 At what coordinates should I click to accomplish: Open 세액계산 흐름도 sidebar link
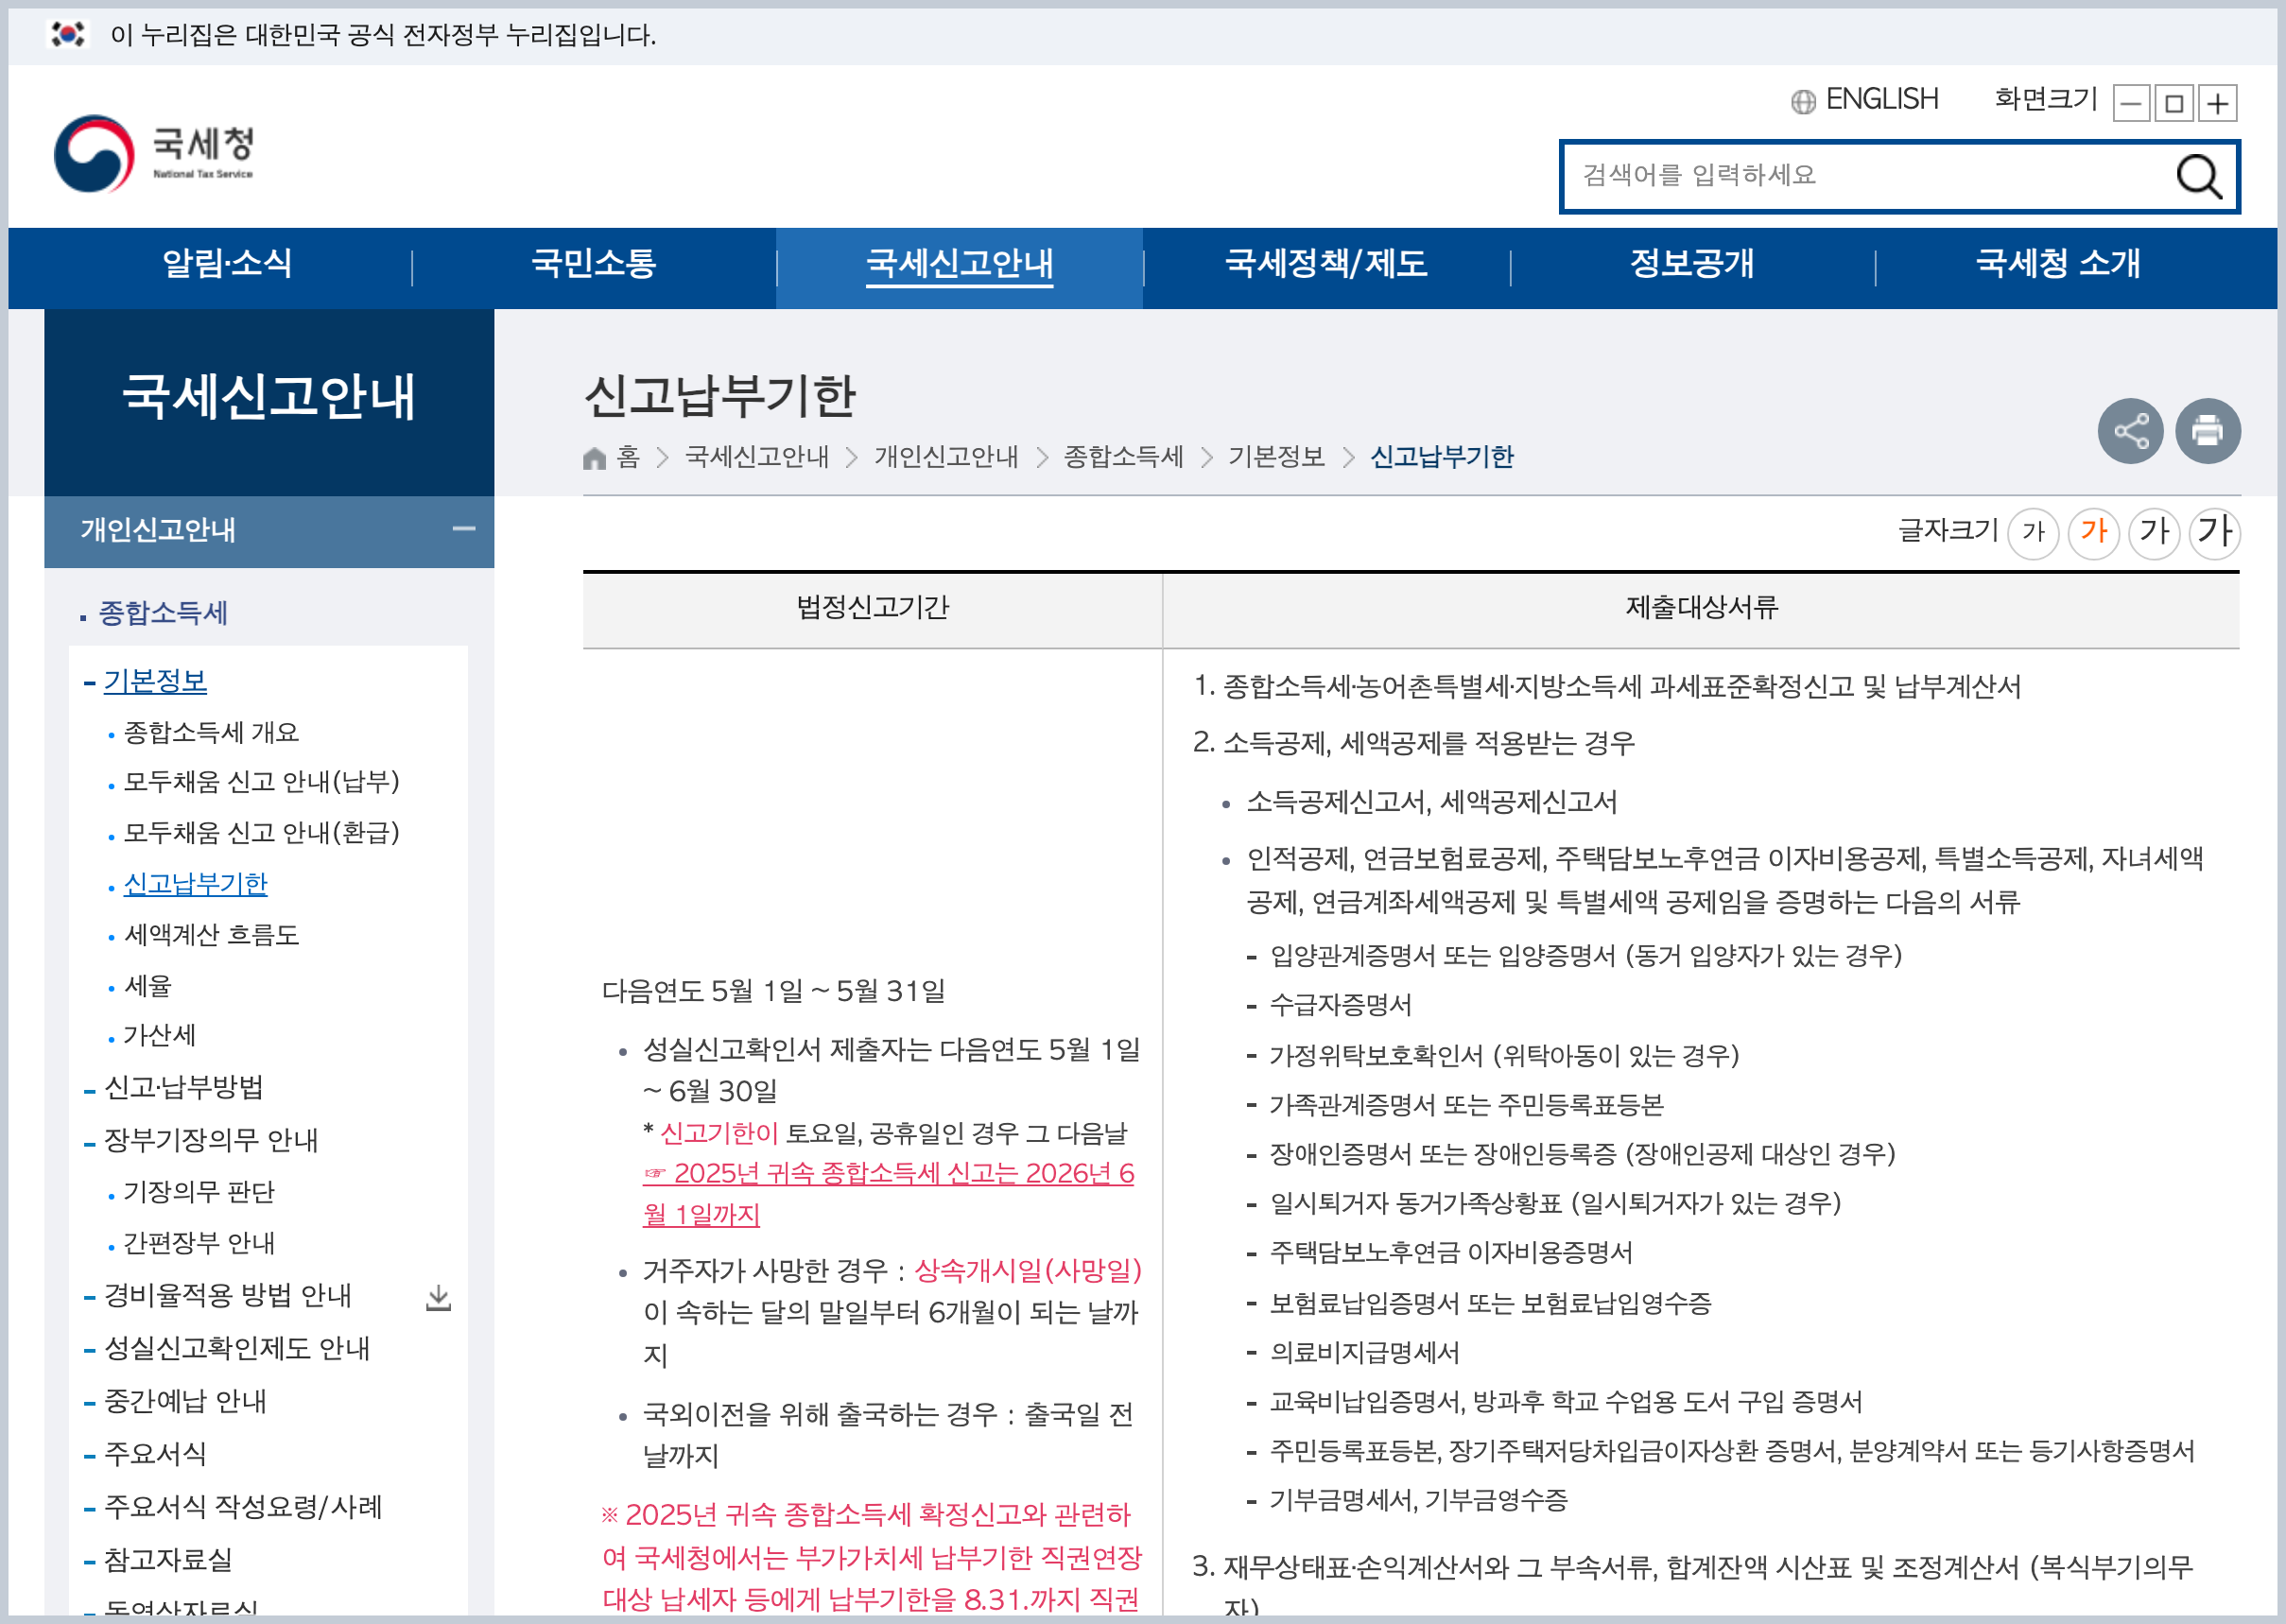pos(211,934)
